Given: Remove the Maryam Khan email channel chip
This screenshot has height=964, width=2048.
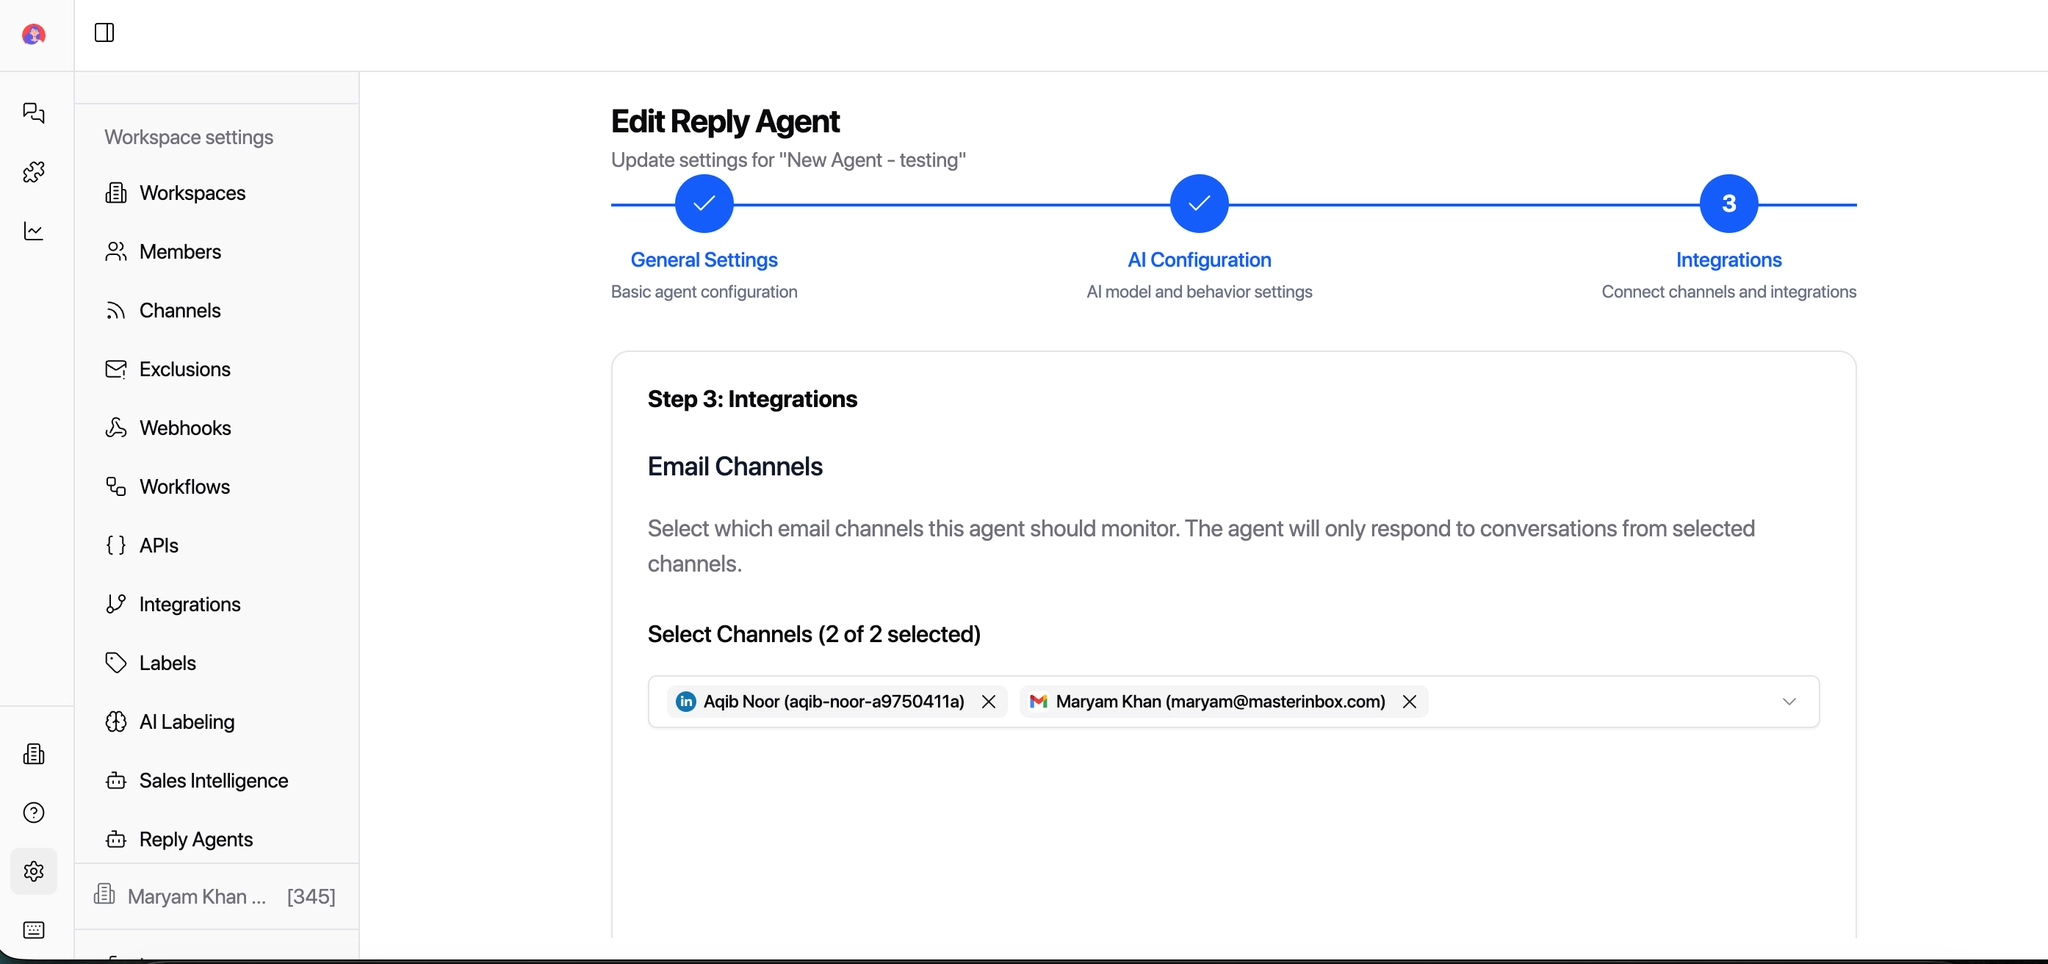Looking at the screenshot, I should click(x=1409, y=701).
